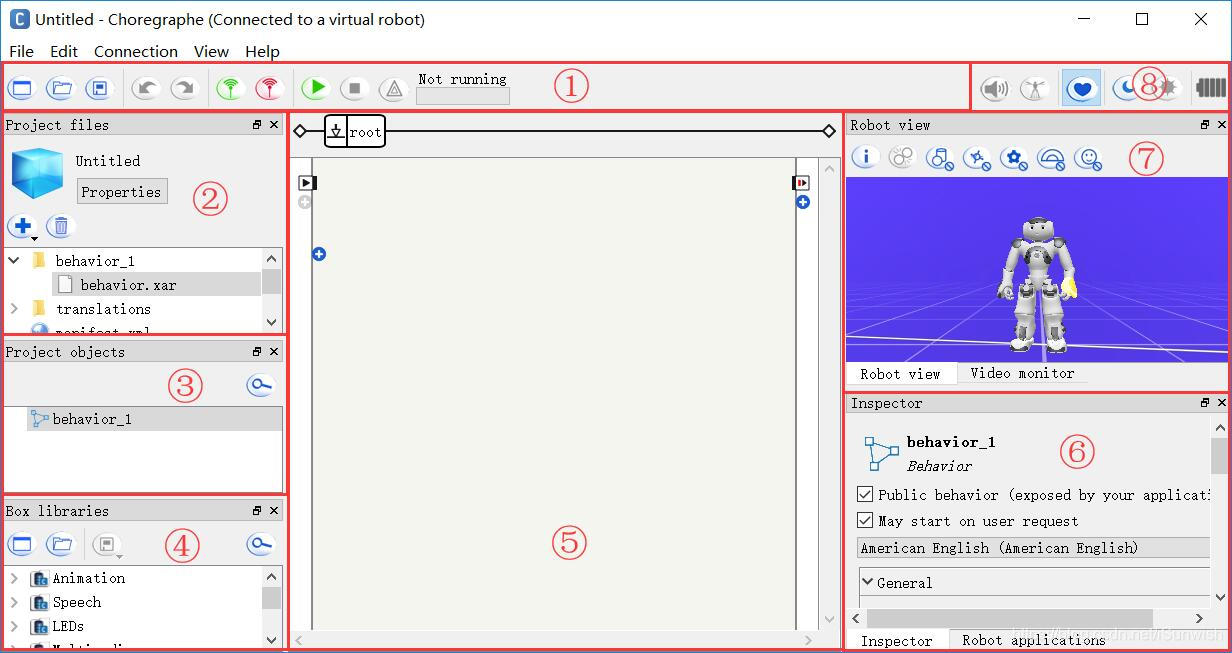Click the speaker volume icon
1232x653 pixels.
995,89
